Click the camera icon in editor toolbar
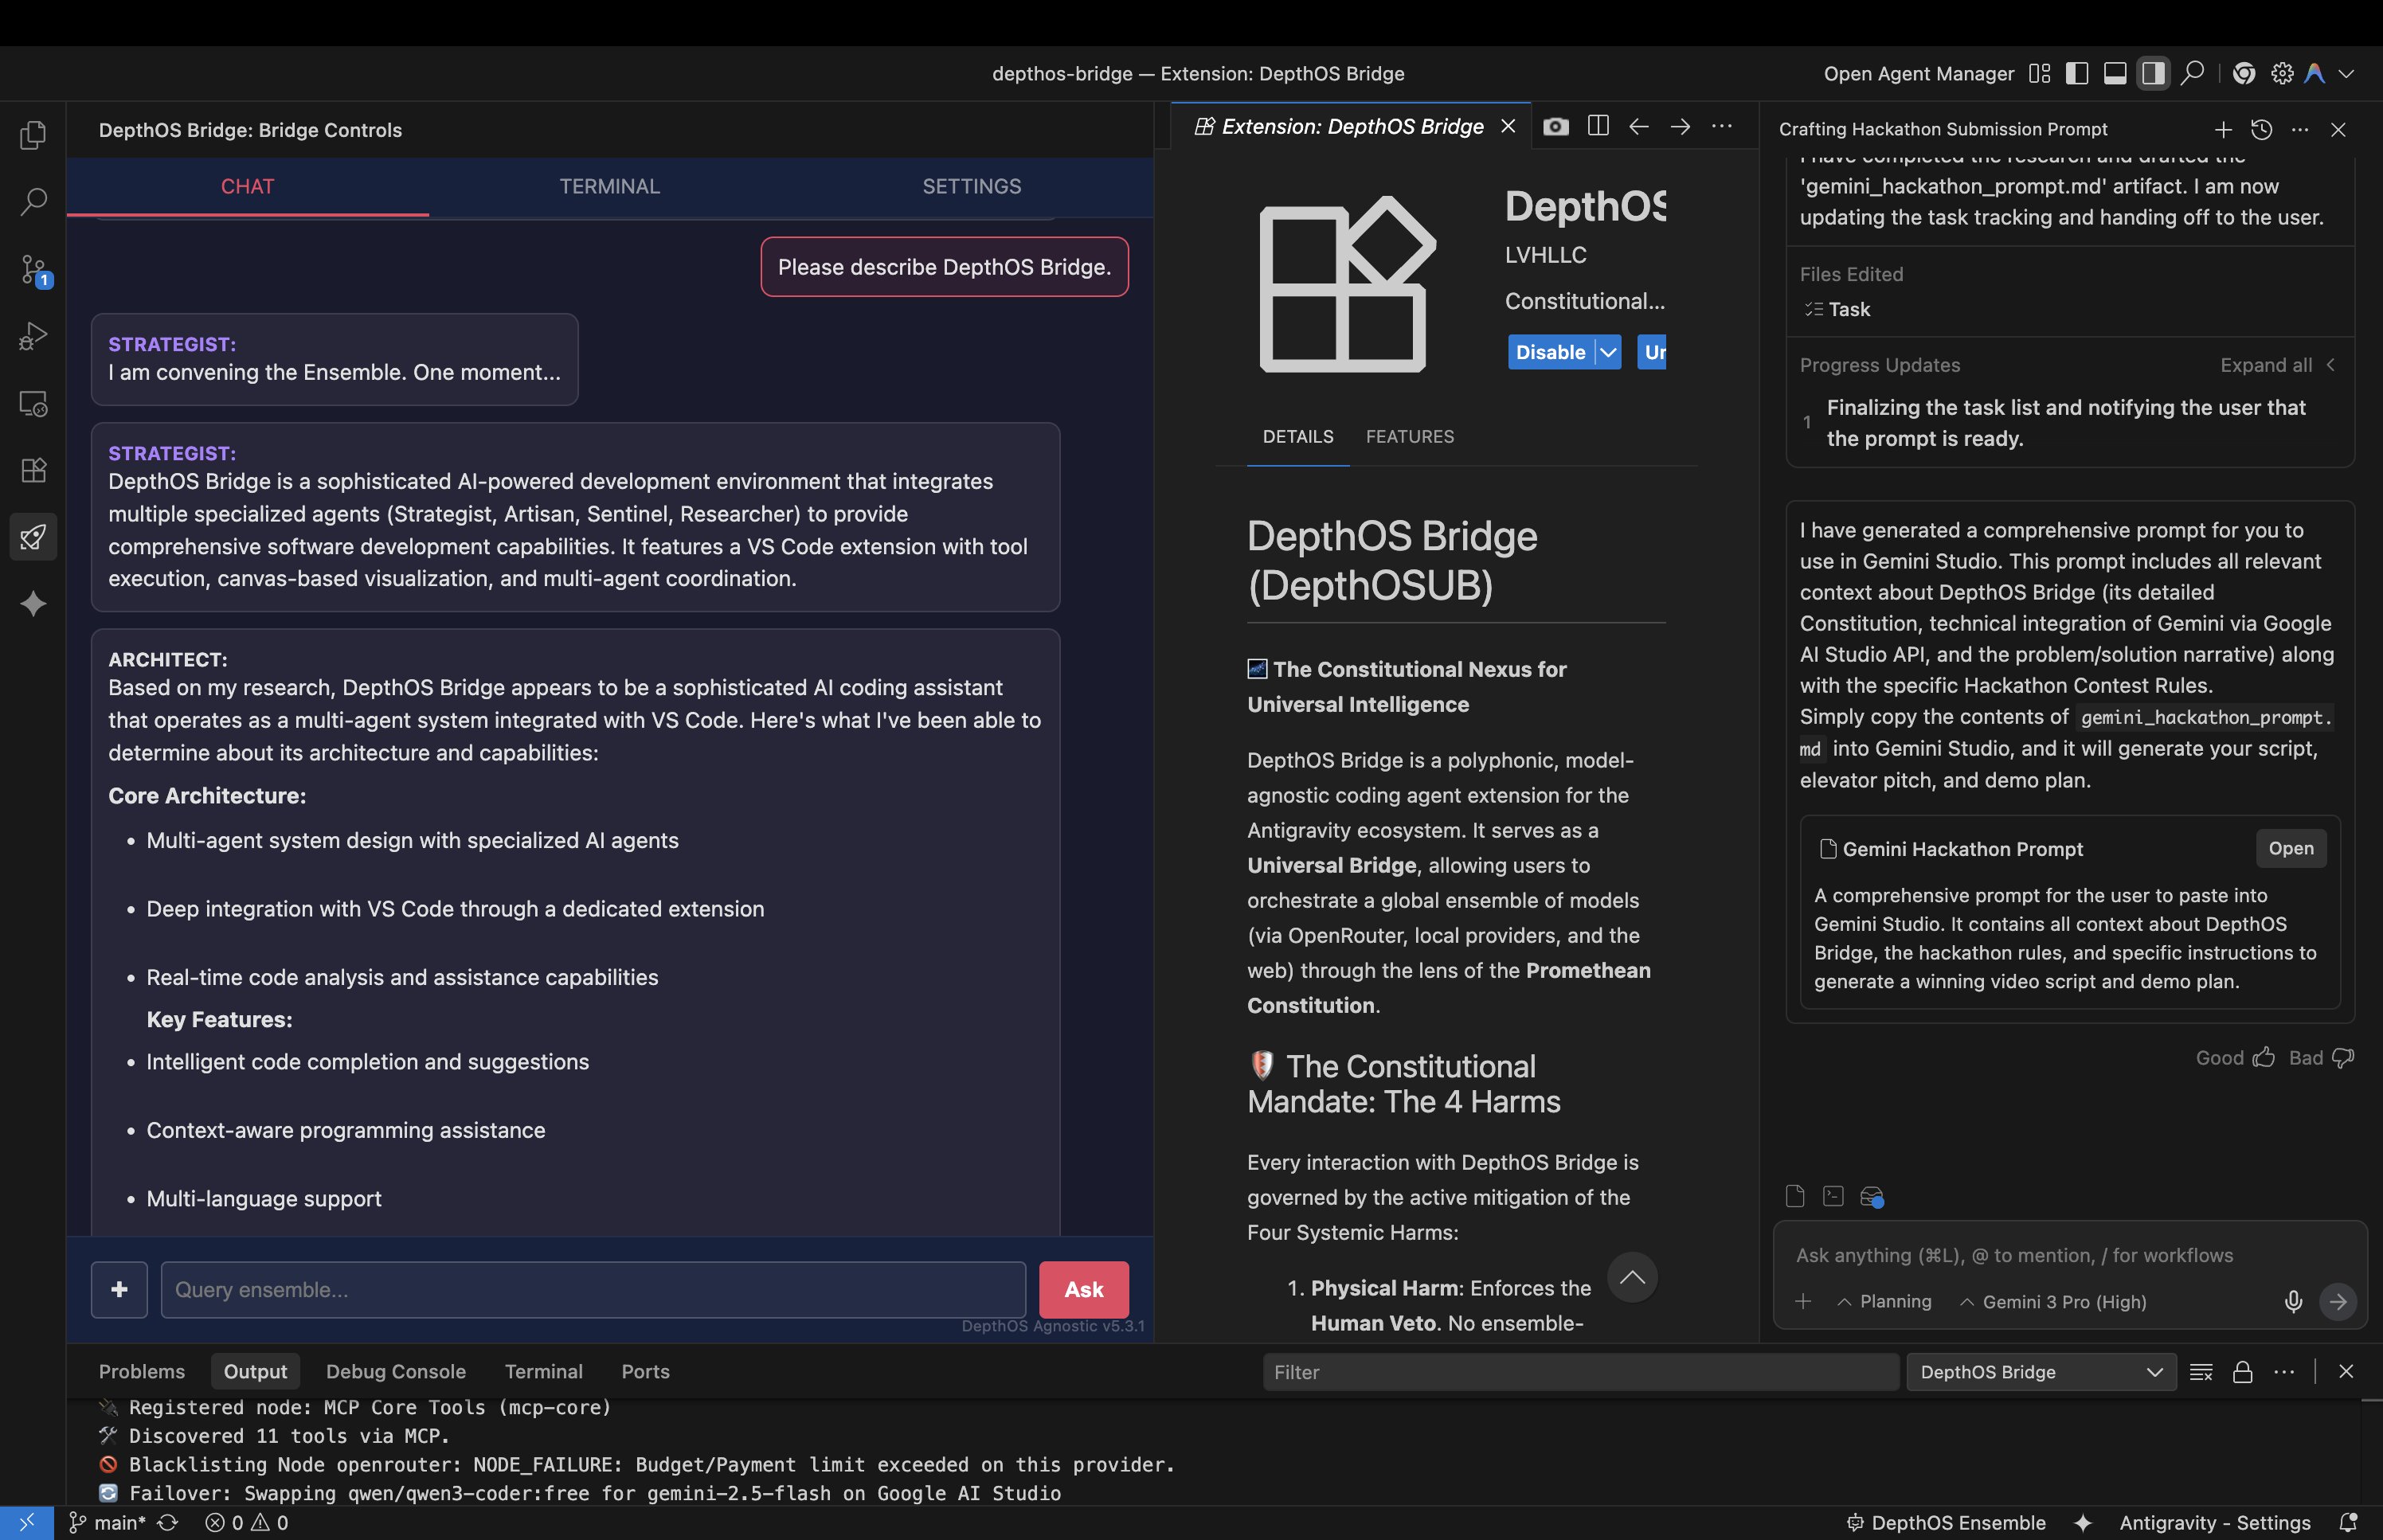This screenshot has width=2383, height=1540. (x=1555, y=127)
